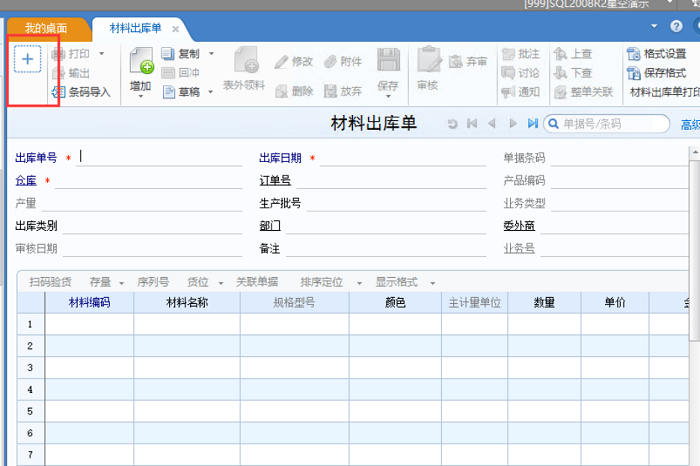Click the 材料编码 column header
Image resolution: width=700 pixels, height=466 pixels.
pyautogui.click(x=89, y=303)
